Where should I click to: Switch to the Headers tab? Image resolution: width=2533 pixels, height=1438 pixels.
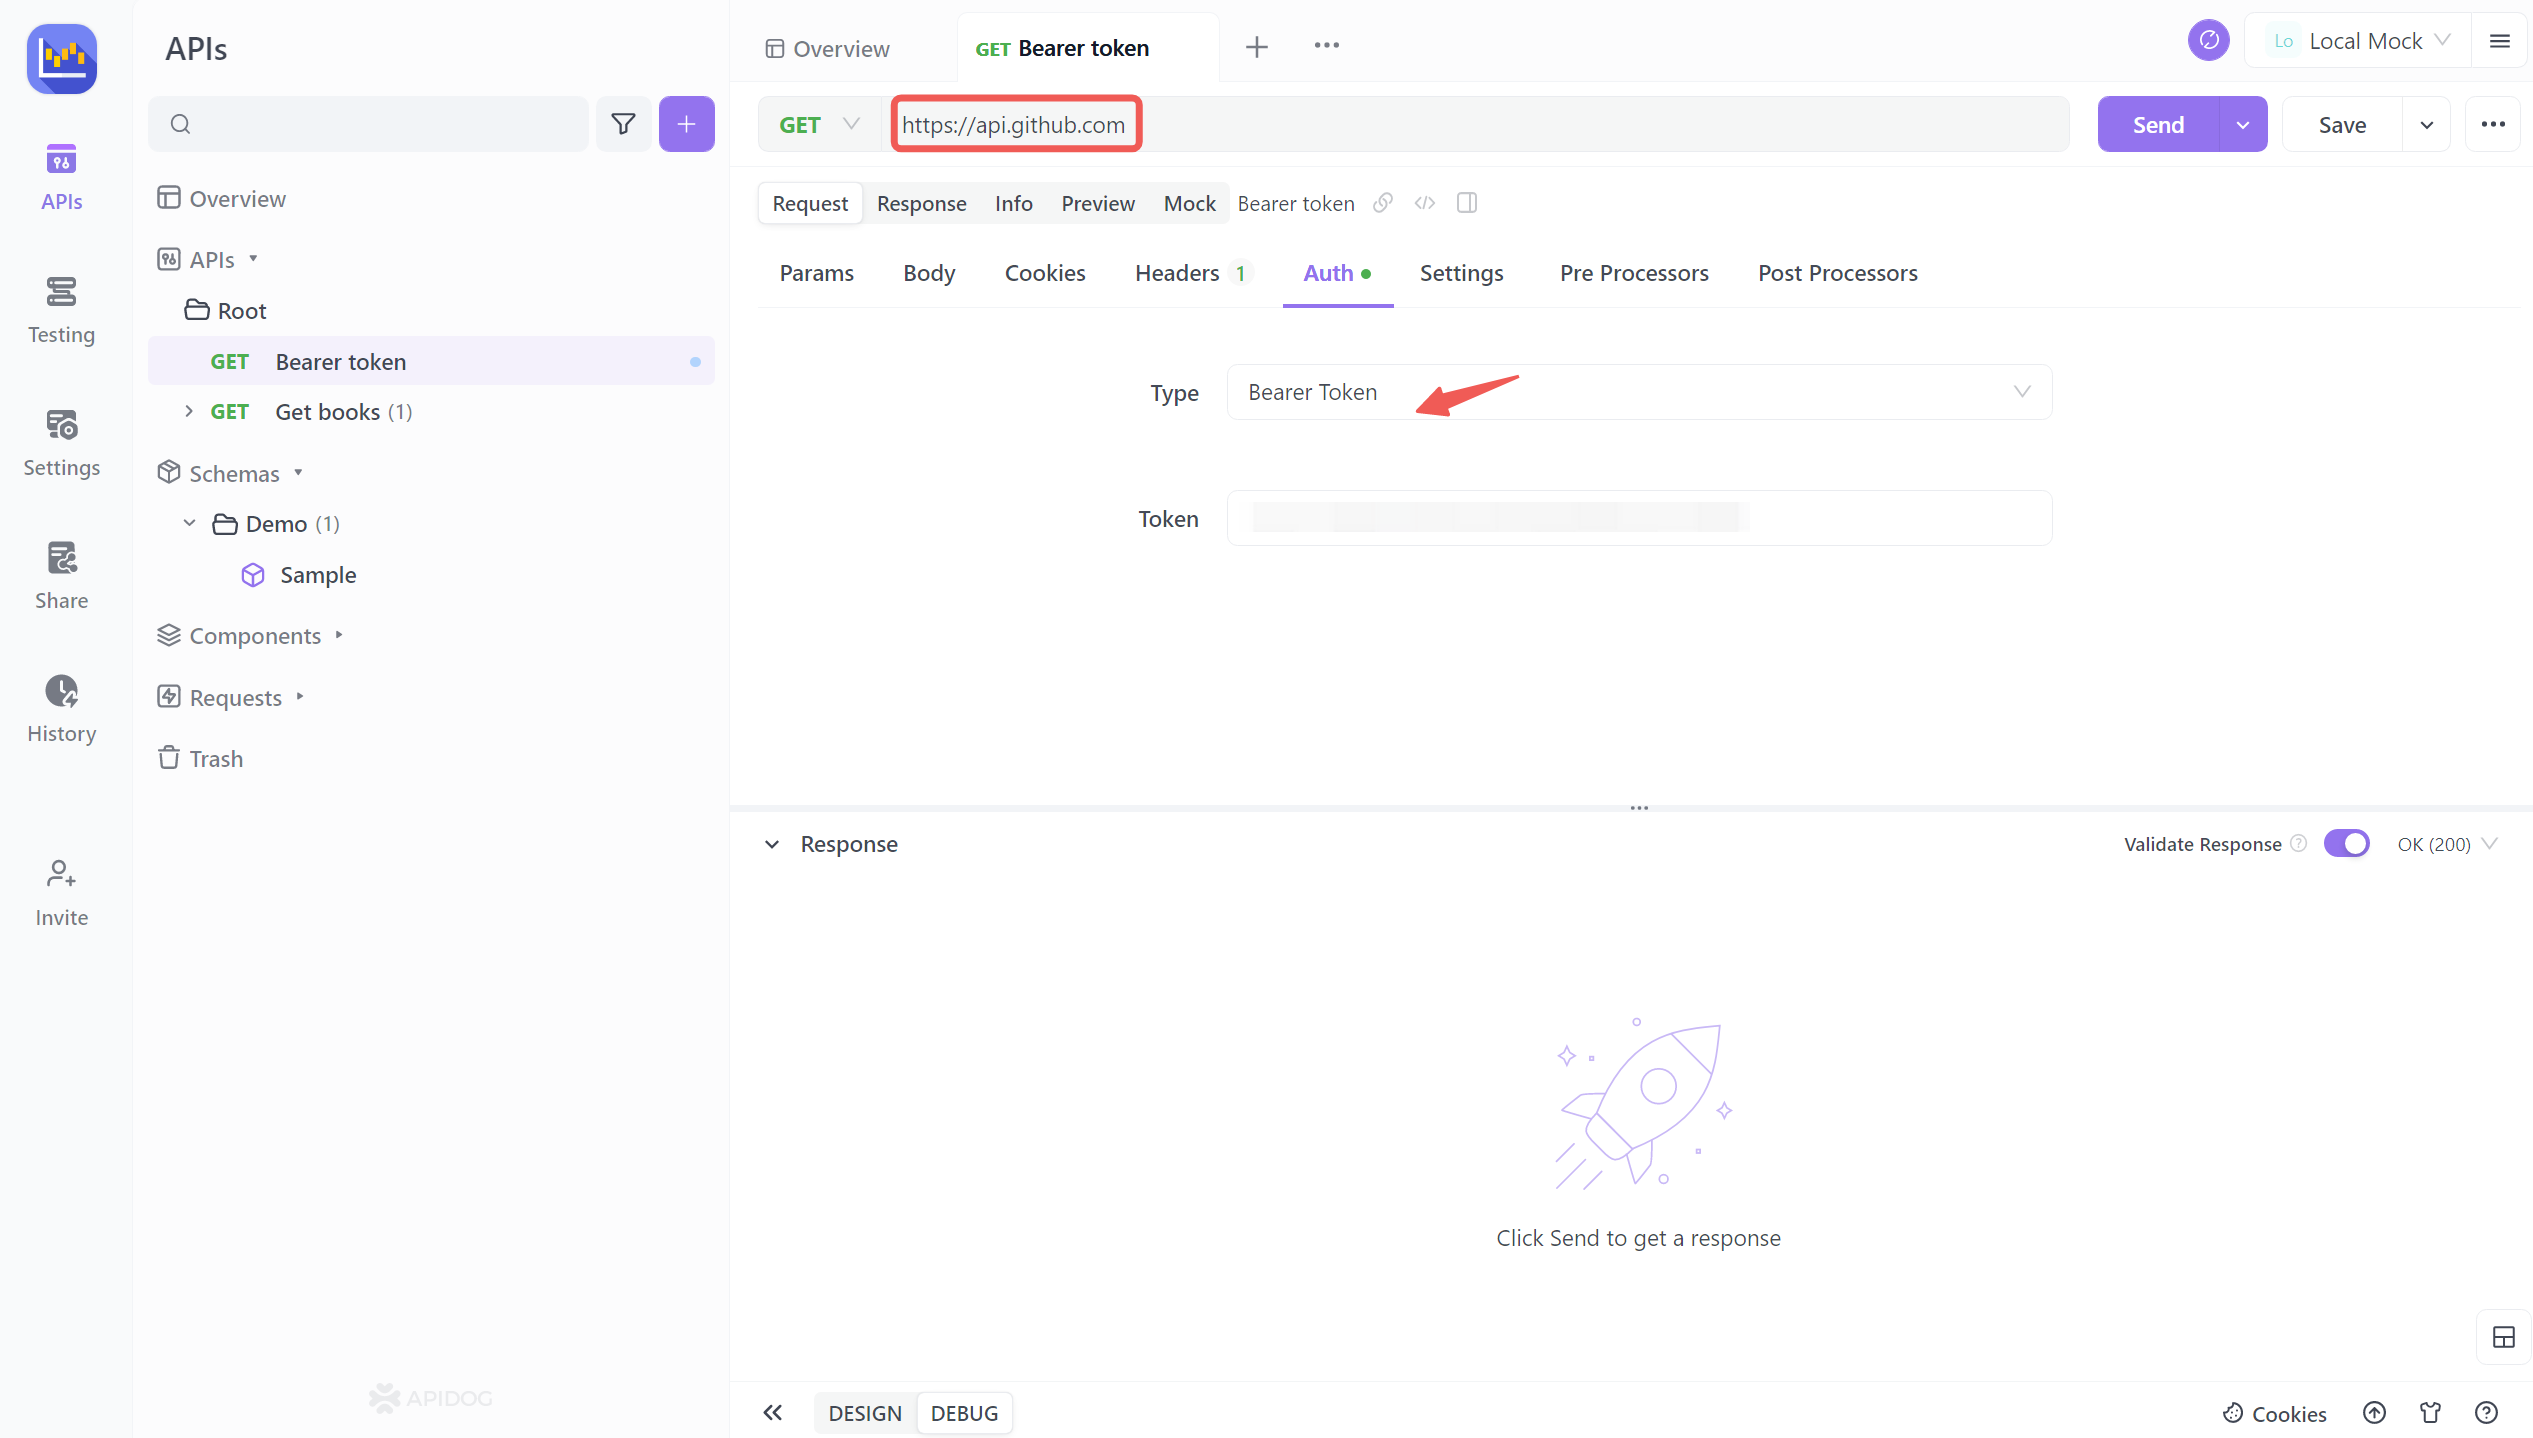pyautogui.click(x=1178, y=273)
